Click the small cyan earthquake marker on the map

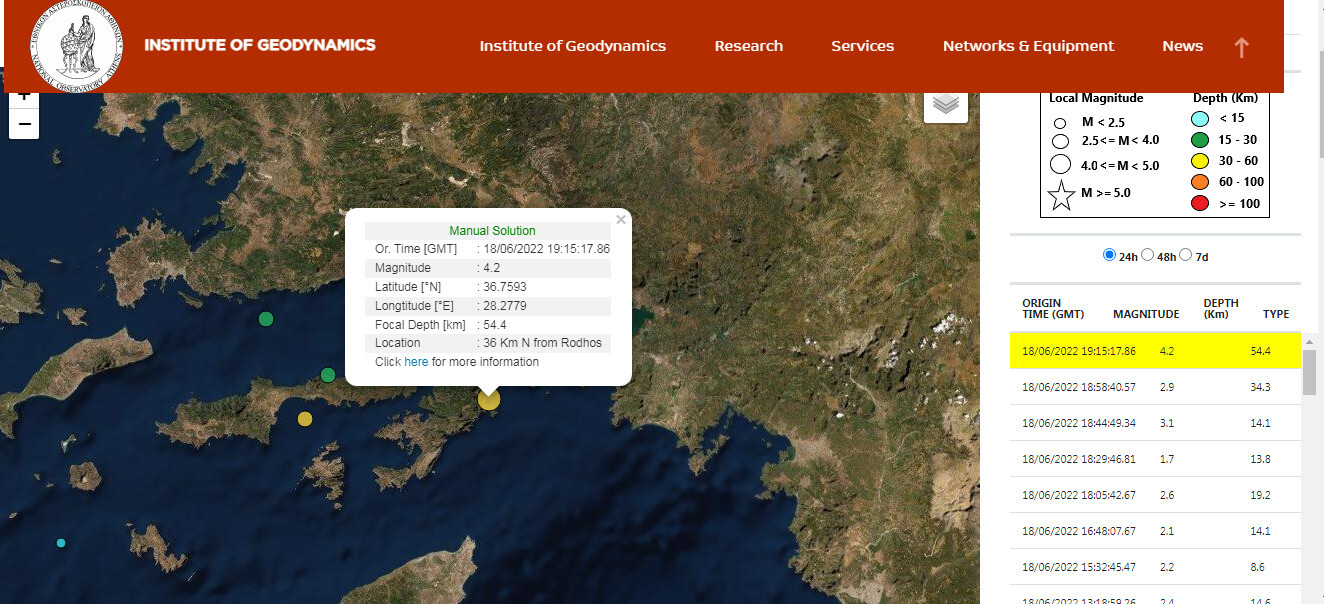[61, 543]
